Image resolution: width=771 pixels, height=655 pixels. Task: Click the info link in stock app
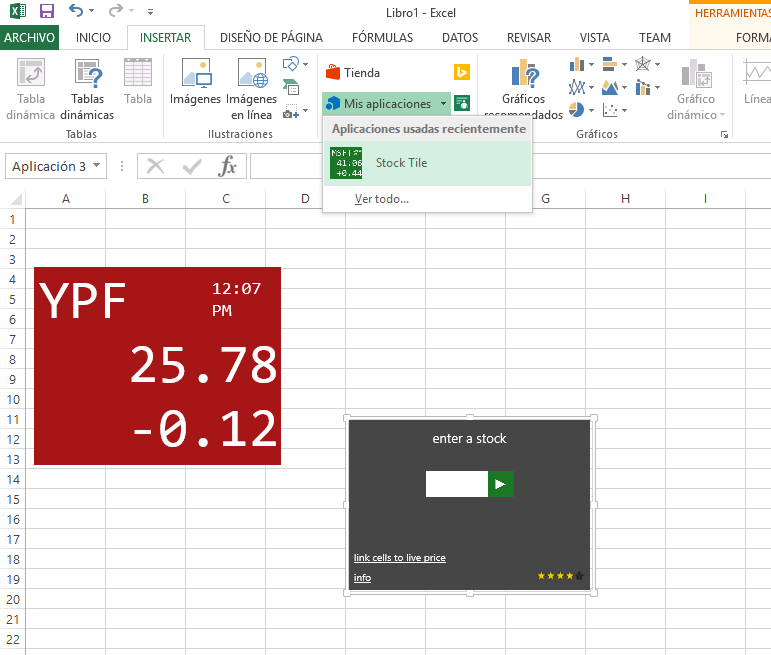(x=362, y=578)
